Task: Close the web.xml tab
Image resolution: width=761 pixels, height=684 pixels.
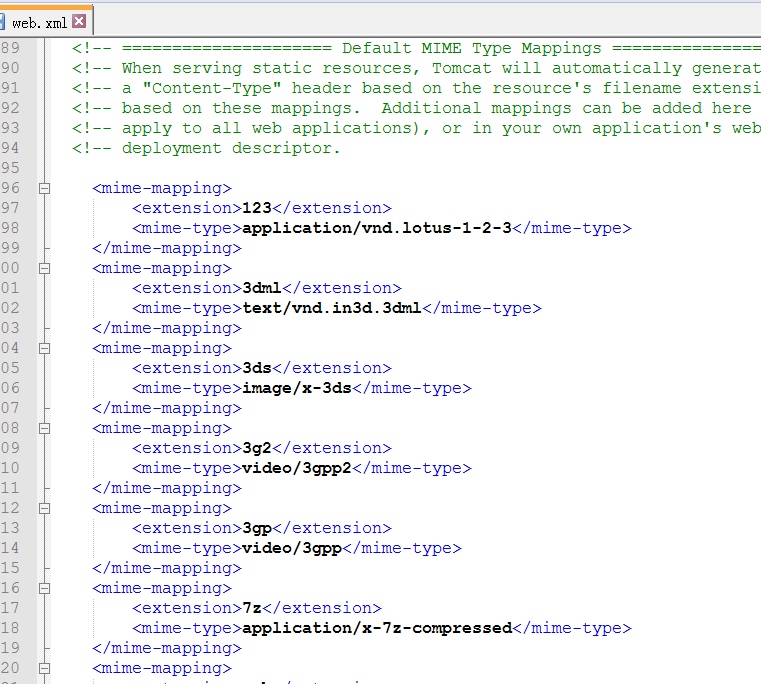Action: pos(79,21)
